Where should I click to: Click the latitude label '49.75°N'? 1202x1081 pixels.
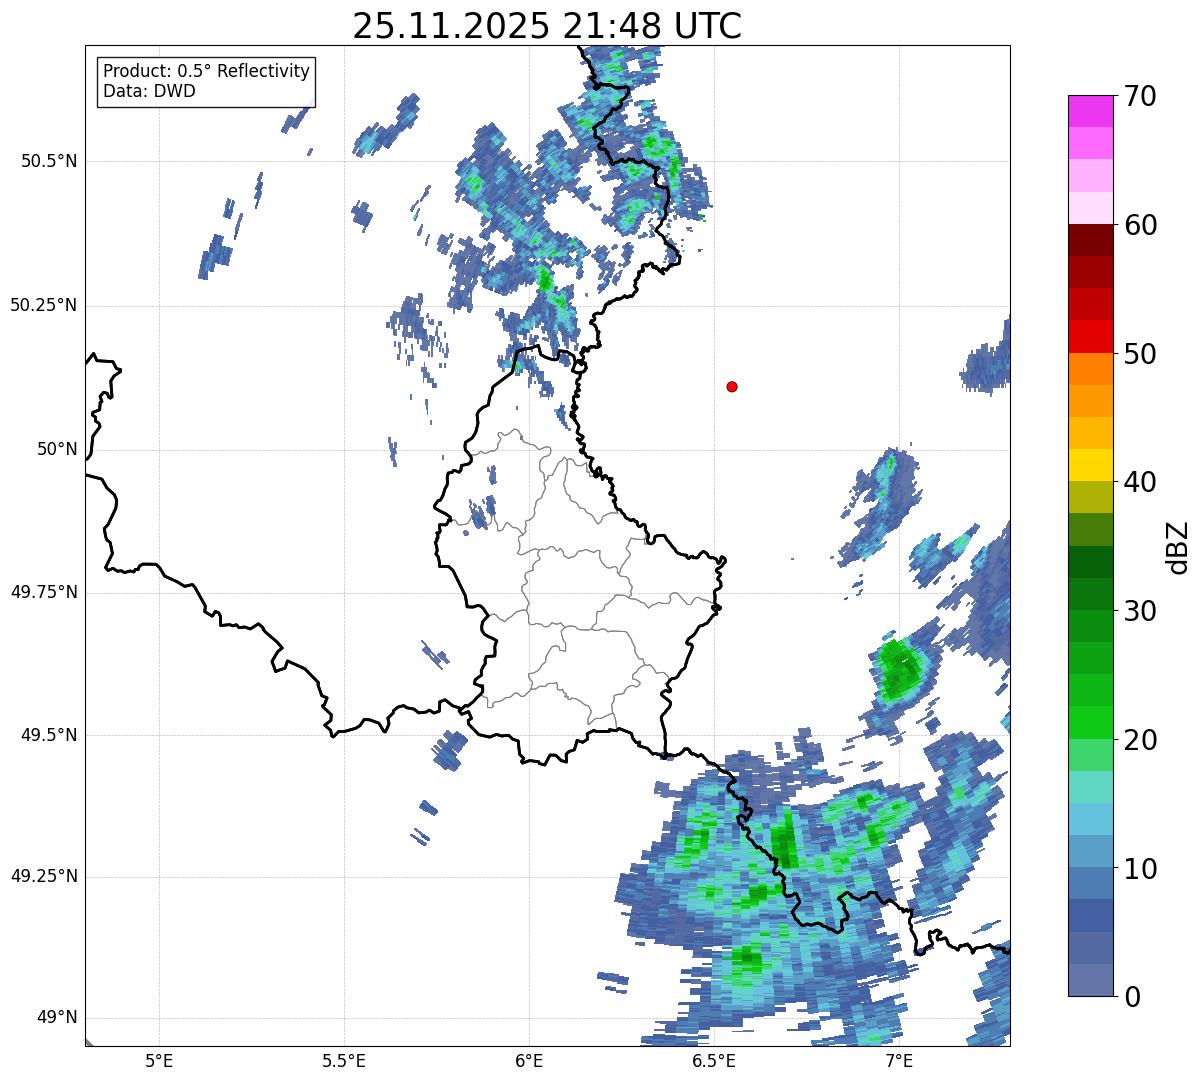coord(44,592)
